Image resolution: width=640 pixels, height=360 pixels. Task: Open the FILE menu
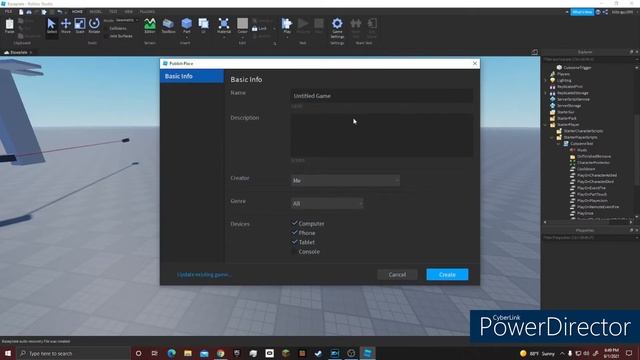click(8, 12)
